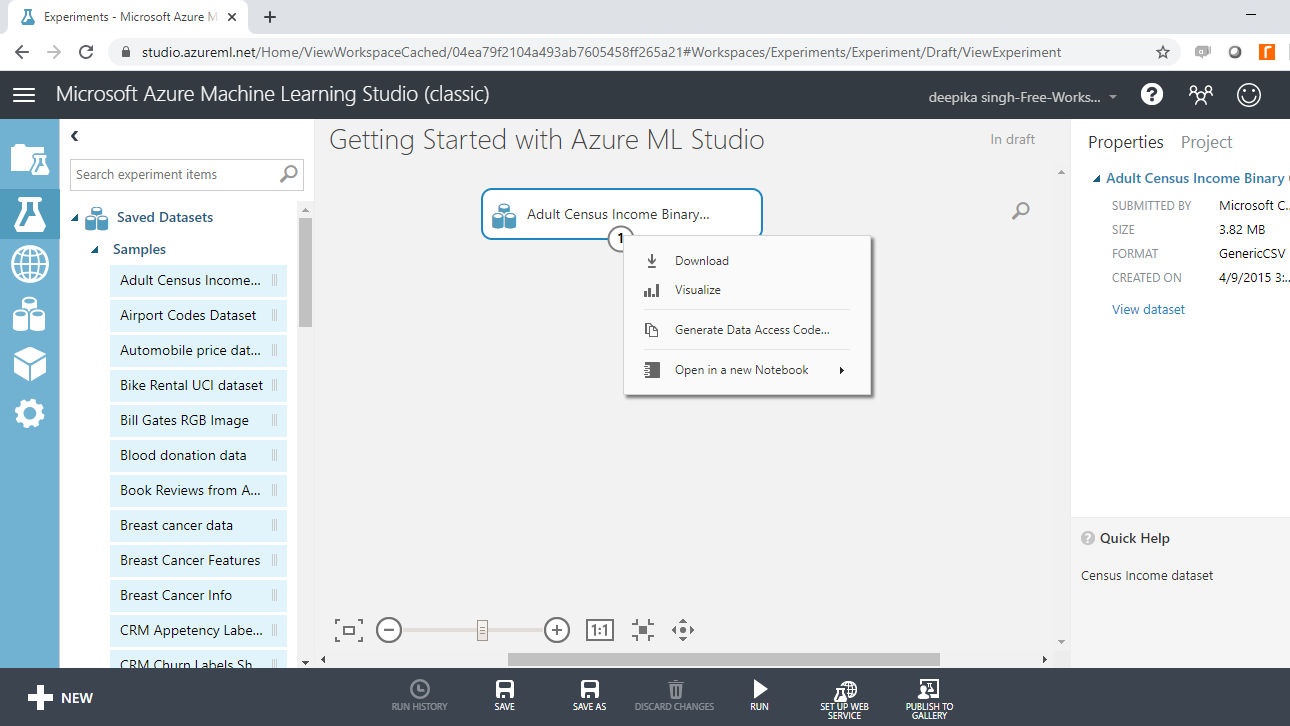
Task: Select Breast Cancer Features
Action: point(198,561)
